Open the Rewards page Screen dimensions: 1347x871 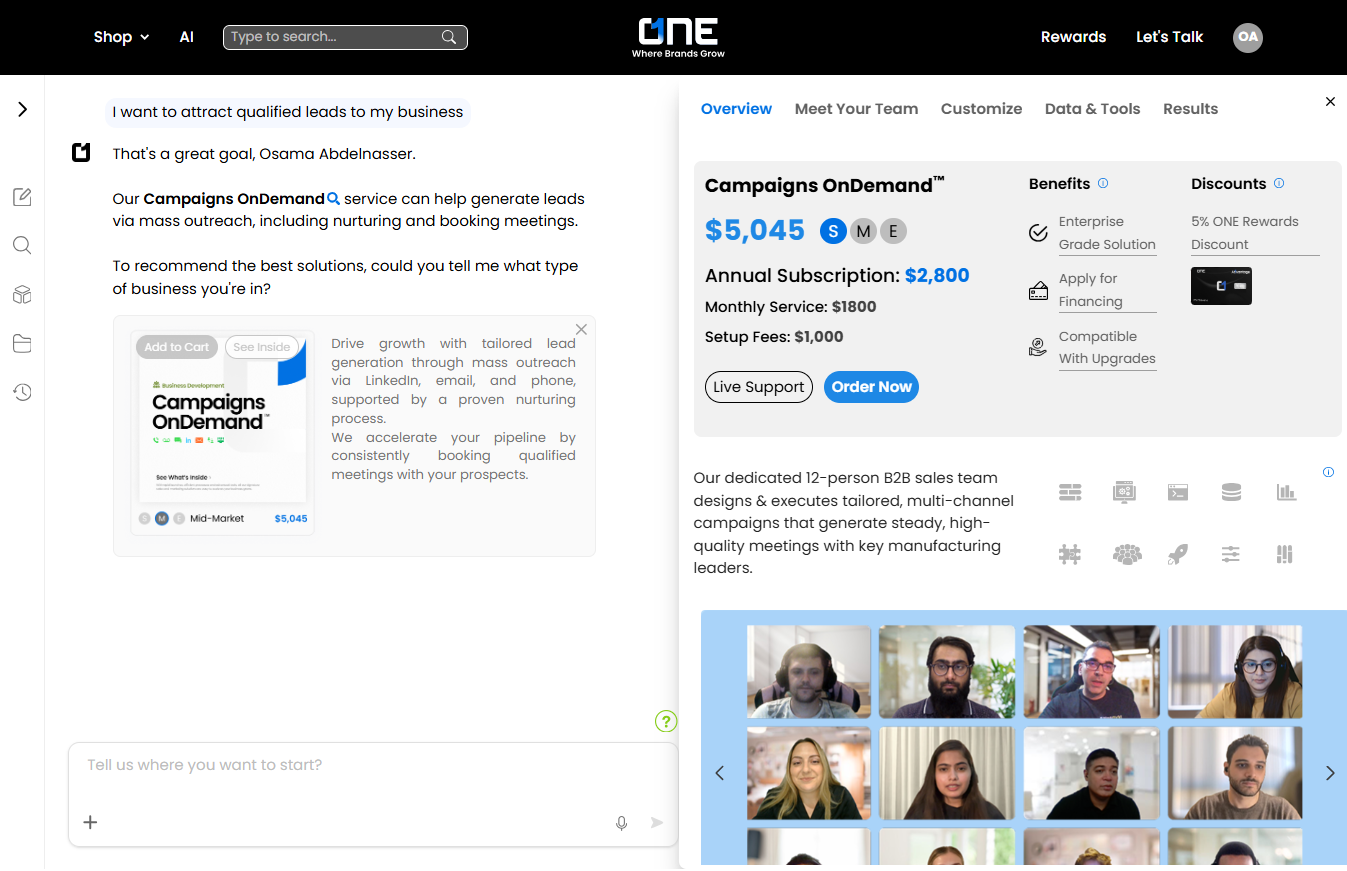1073,37
